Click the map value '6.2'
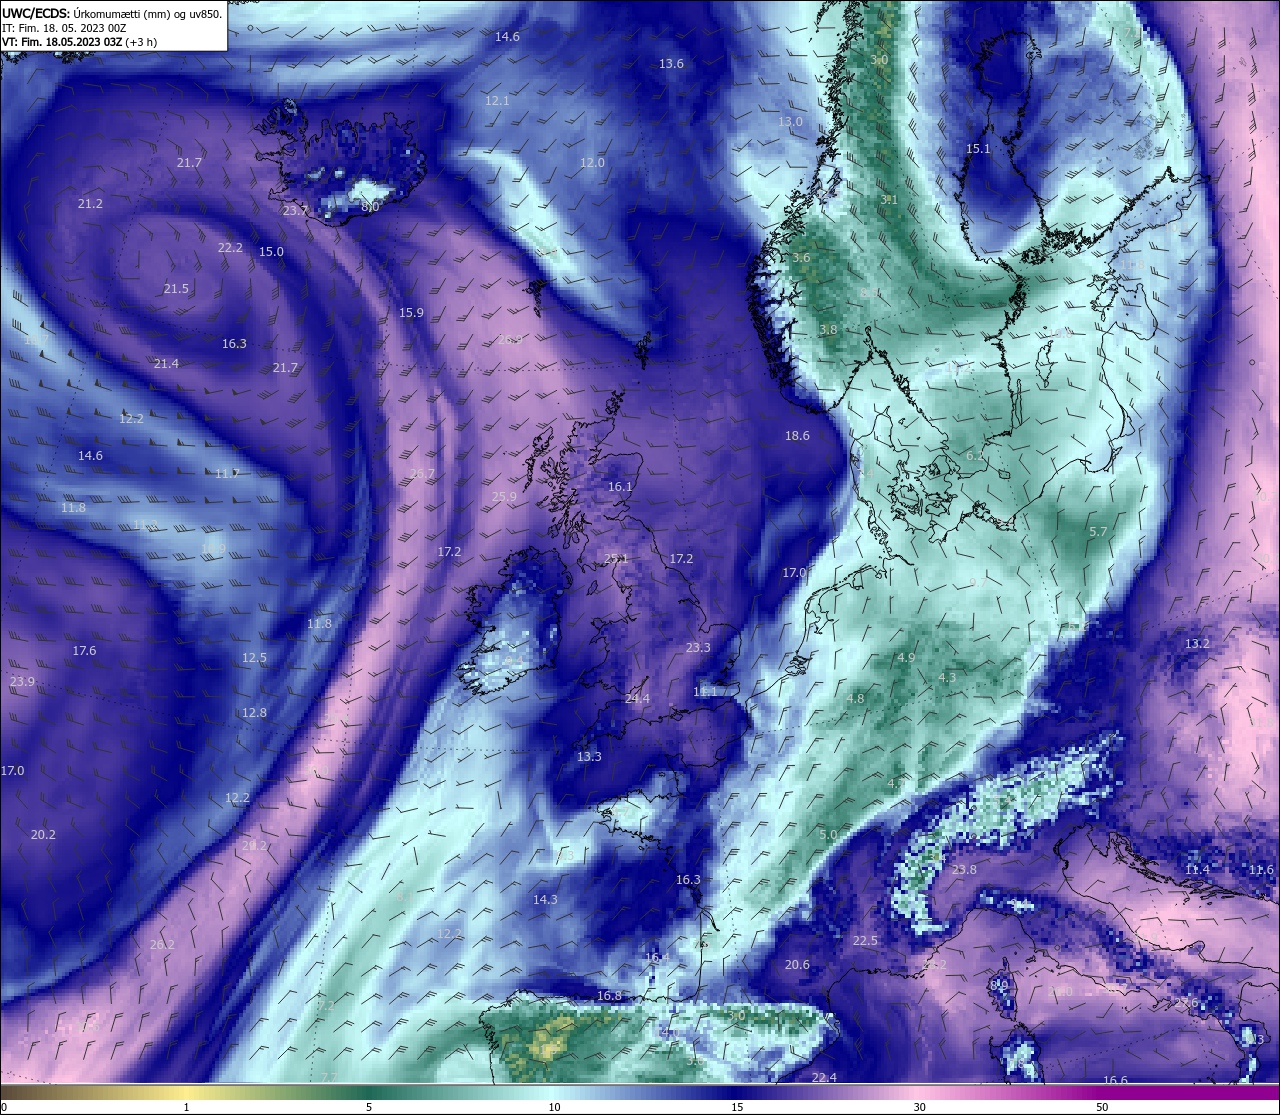This screenshot has width=1280, height=1115. click(975, 456)
